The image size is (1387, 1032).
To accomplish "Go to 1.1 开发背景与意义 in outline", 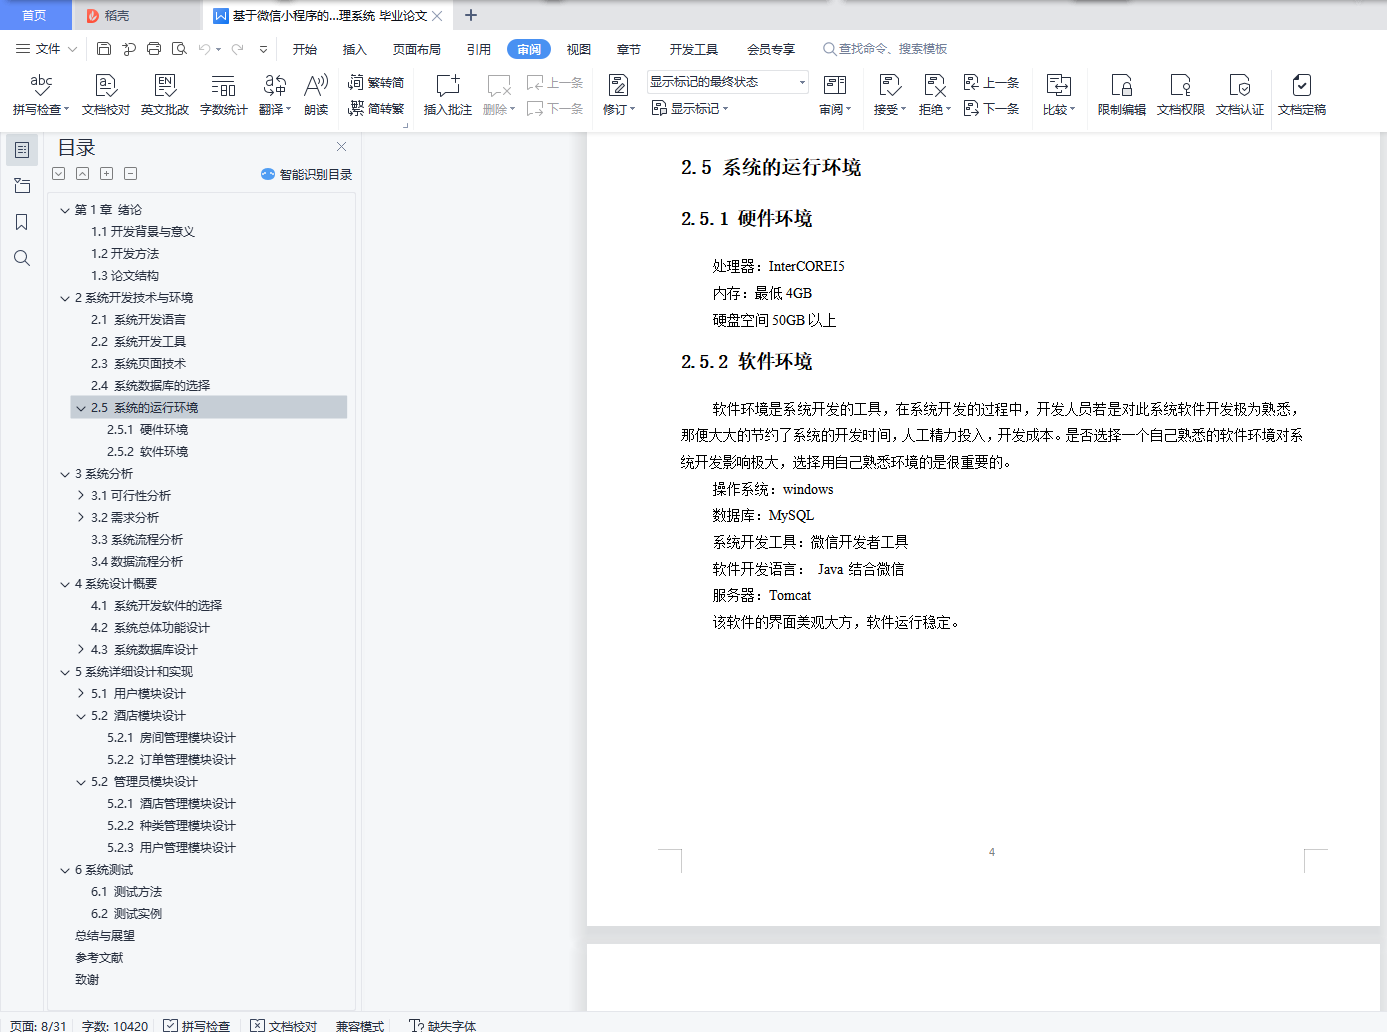I will (x=143, y=232).
